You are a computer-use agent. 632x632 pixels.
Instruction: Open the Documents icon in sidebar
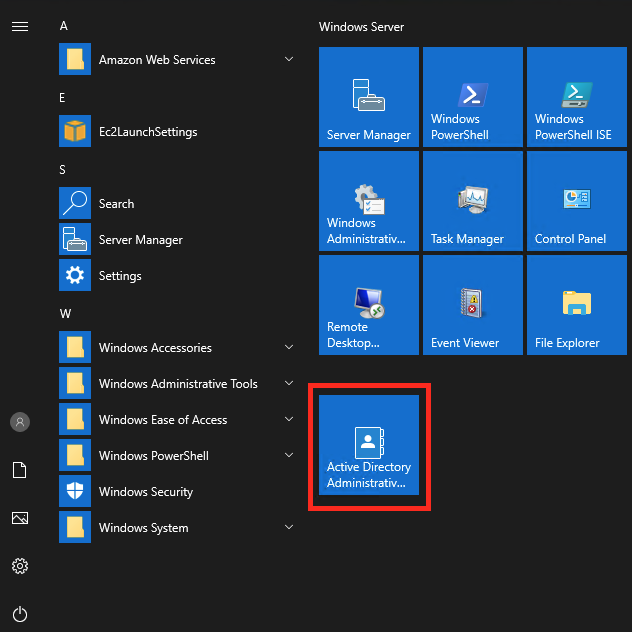point(20,470)
